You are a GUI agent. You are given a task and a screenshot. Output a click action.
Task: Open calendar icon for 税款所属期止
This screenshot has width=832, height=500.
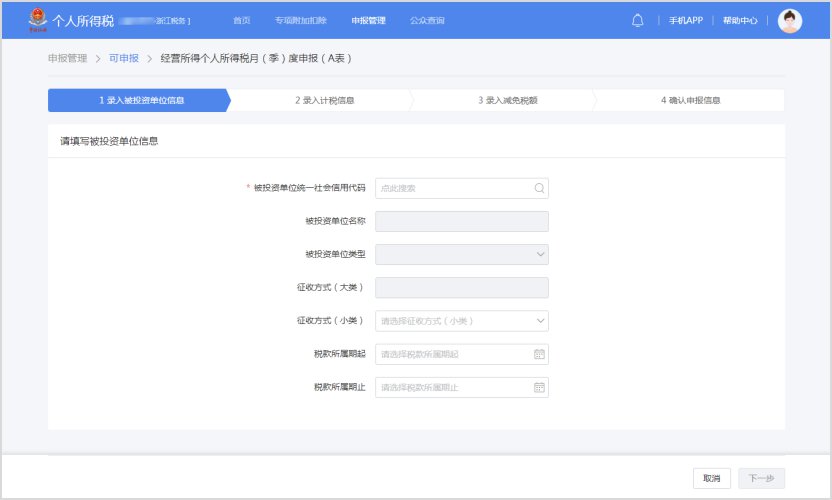click(x=539, y=387)
